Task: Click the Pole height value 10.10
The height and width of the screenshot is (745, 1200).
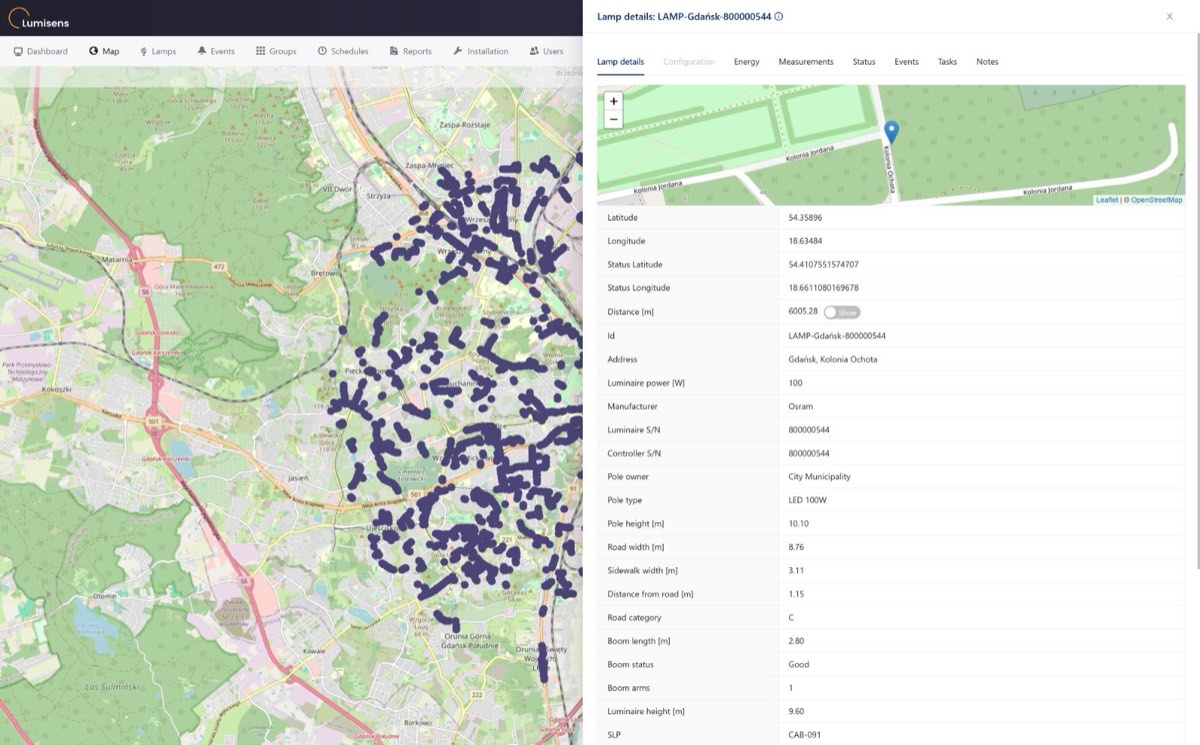Action: (x=799, y=524)
